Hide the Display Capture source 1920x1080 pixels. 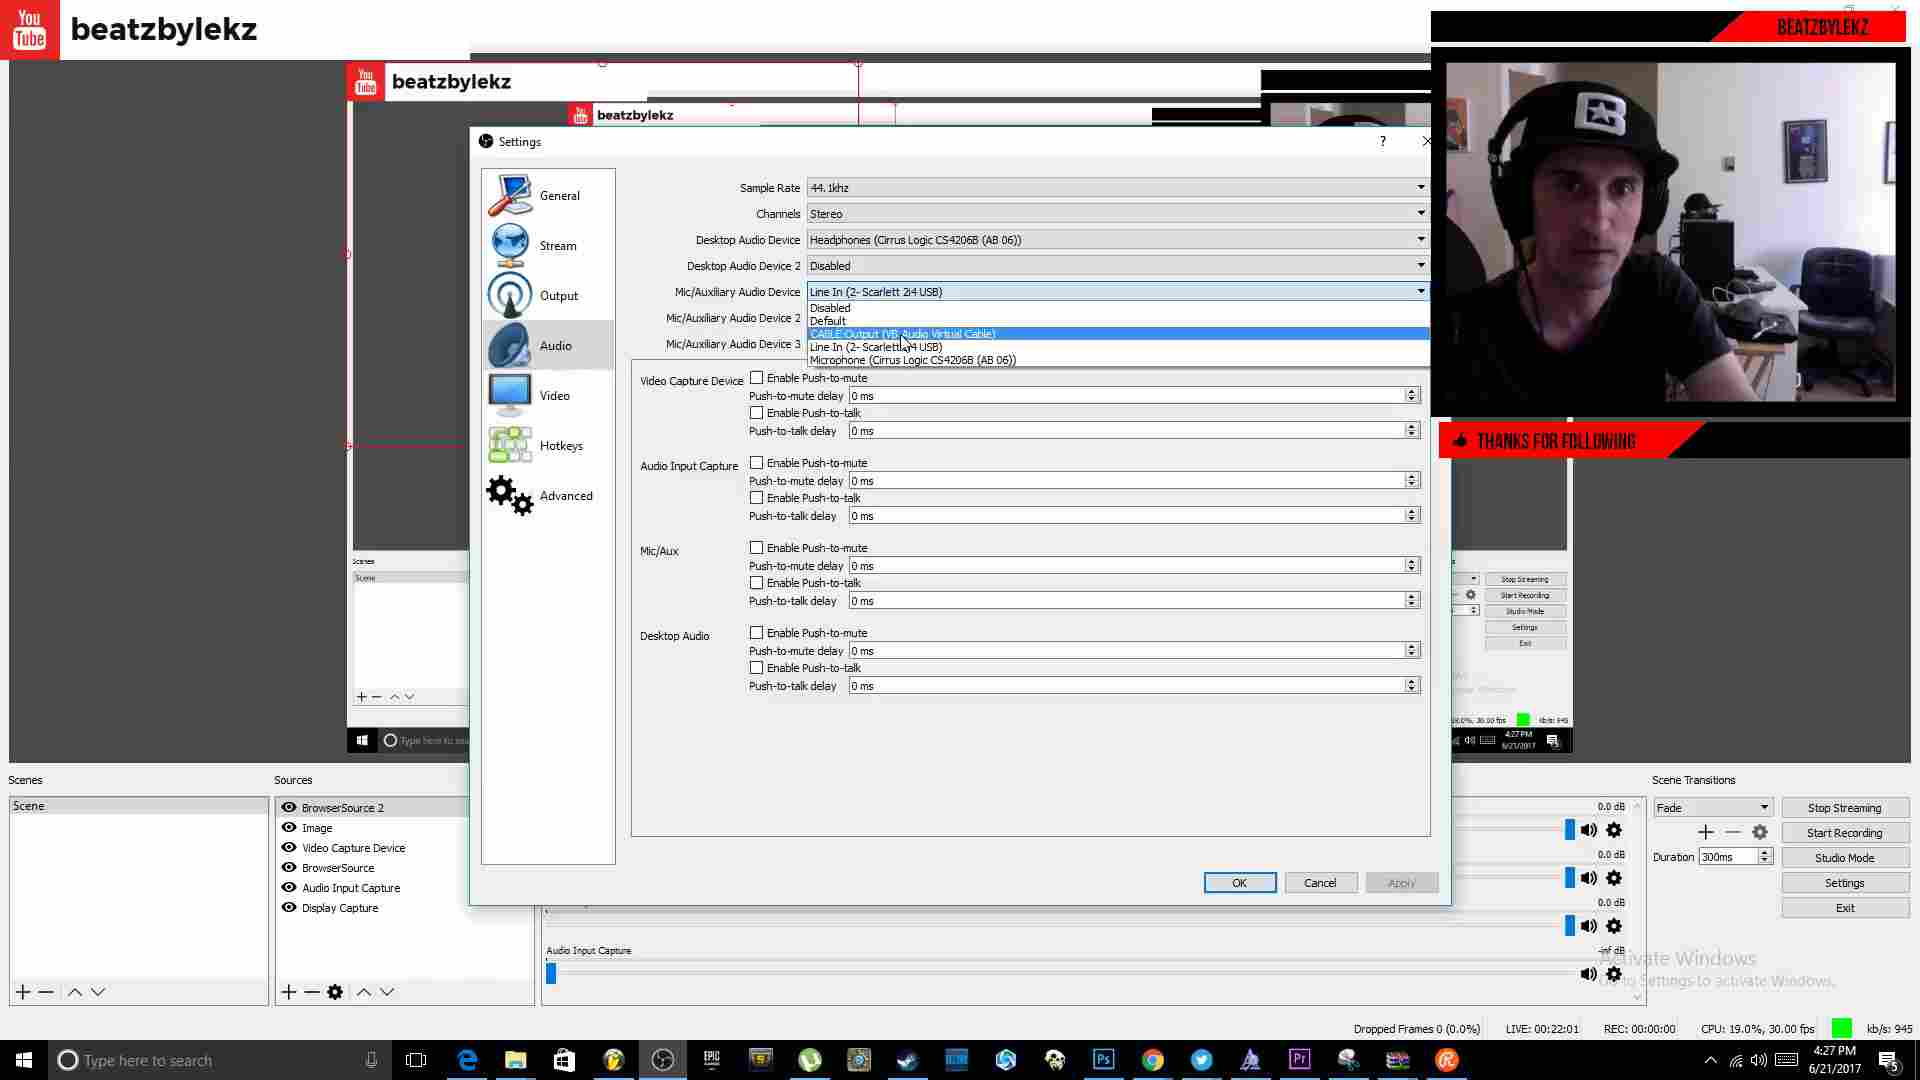tap(289, 908)
